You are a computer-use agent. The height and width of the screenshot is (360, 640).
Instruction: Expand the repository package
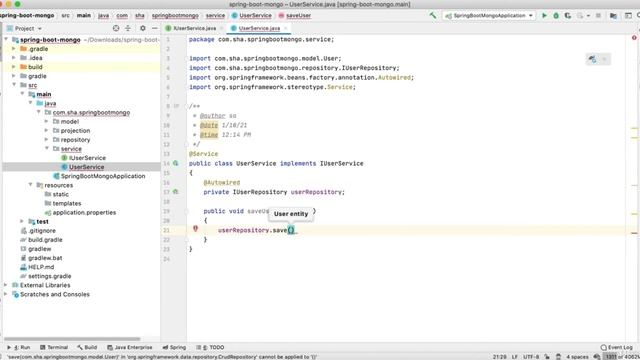[47, 140]
